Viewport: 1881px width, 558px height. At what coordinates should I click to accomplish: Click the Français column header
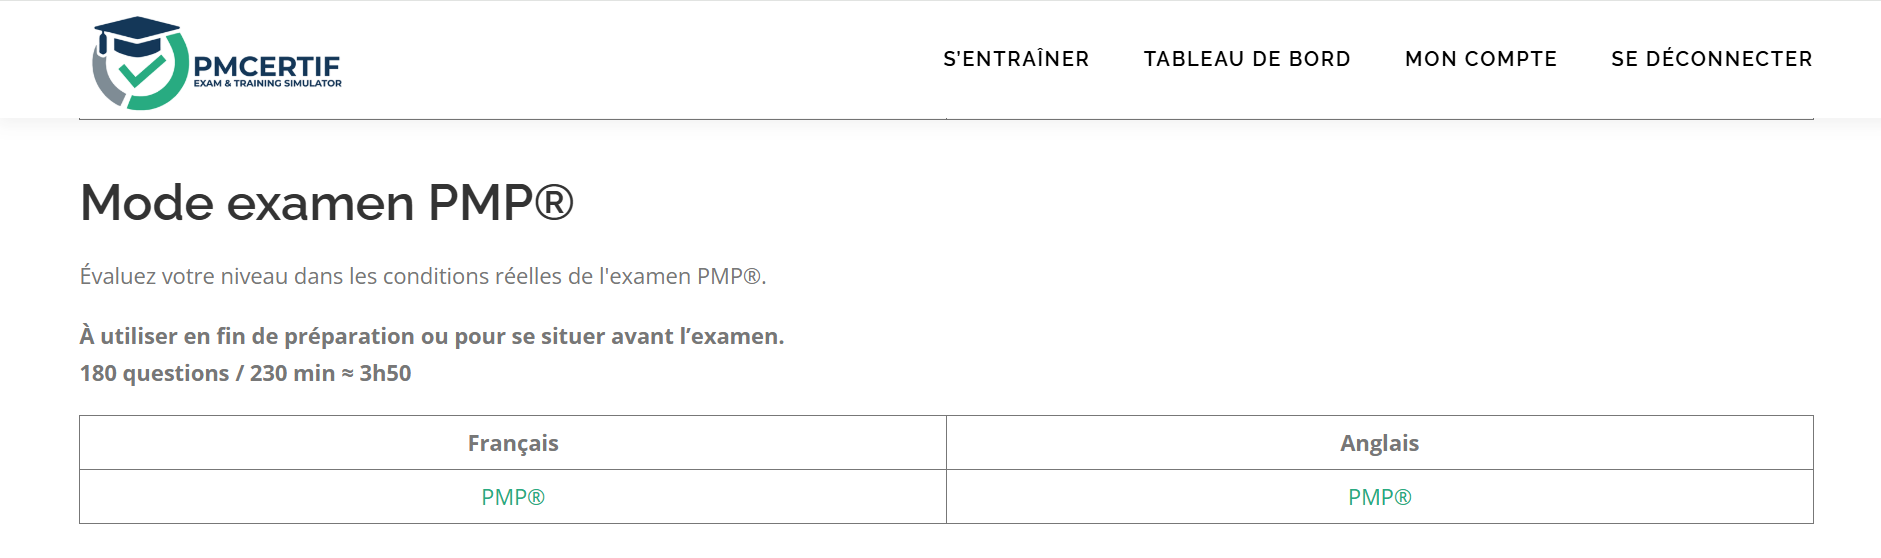tap(513, 443)
